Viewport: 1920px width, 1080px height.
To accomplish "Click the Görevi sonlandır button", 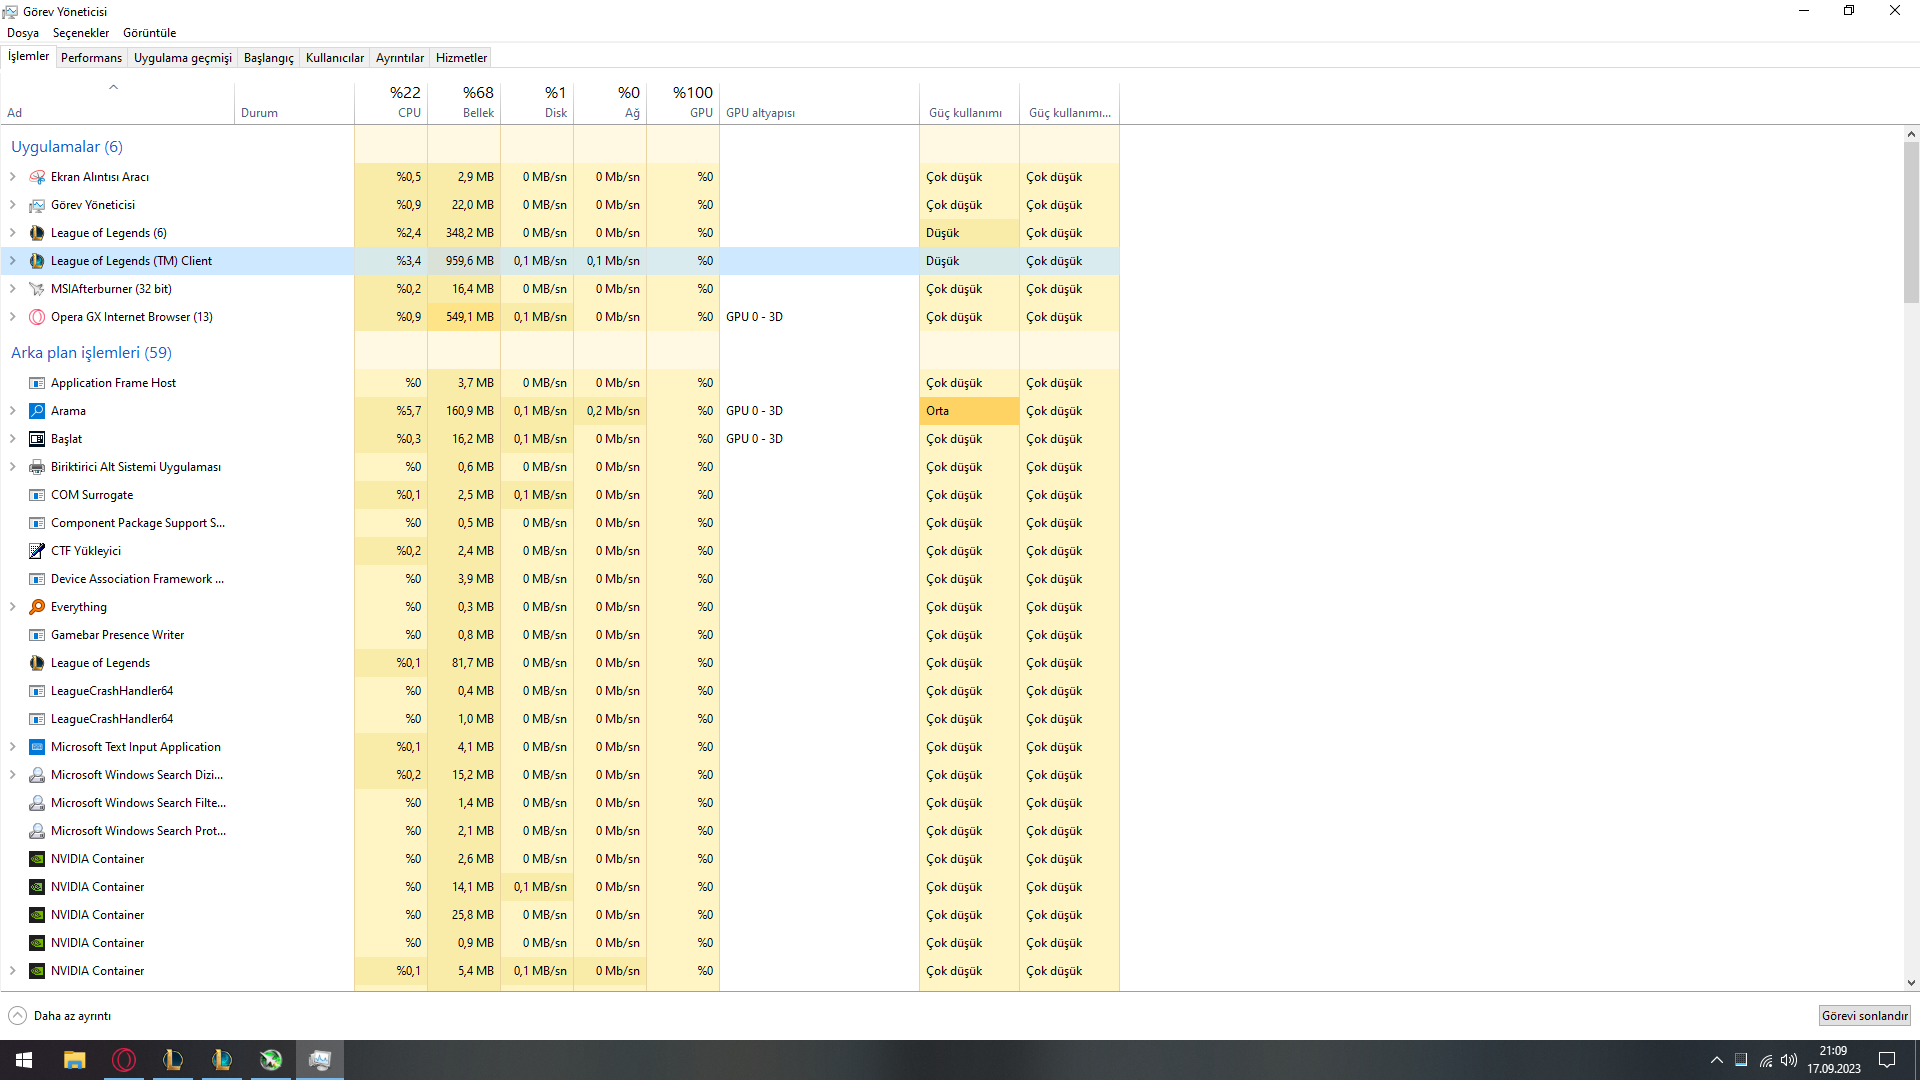I will [1864, 1016].
